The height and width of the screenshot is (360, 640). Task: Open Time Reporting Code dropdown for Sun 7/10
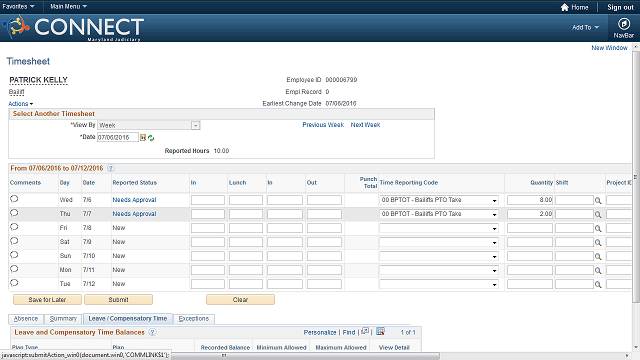coord(439,256)
